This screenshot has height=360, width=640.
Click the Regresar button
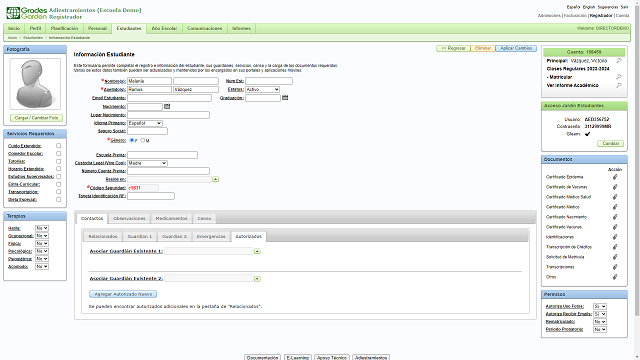pyautogui.click(x=453, y=48)
